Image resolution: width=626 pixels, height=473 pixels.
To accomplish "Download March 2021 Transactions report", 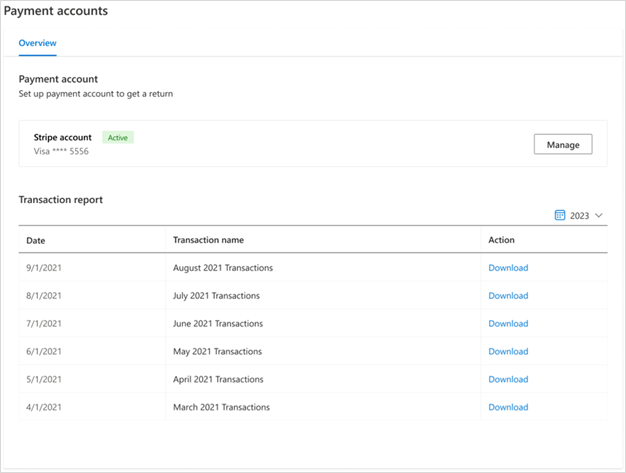I will coord(508,408).
